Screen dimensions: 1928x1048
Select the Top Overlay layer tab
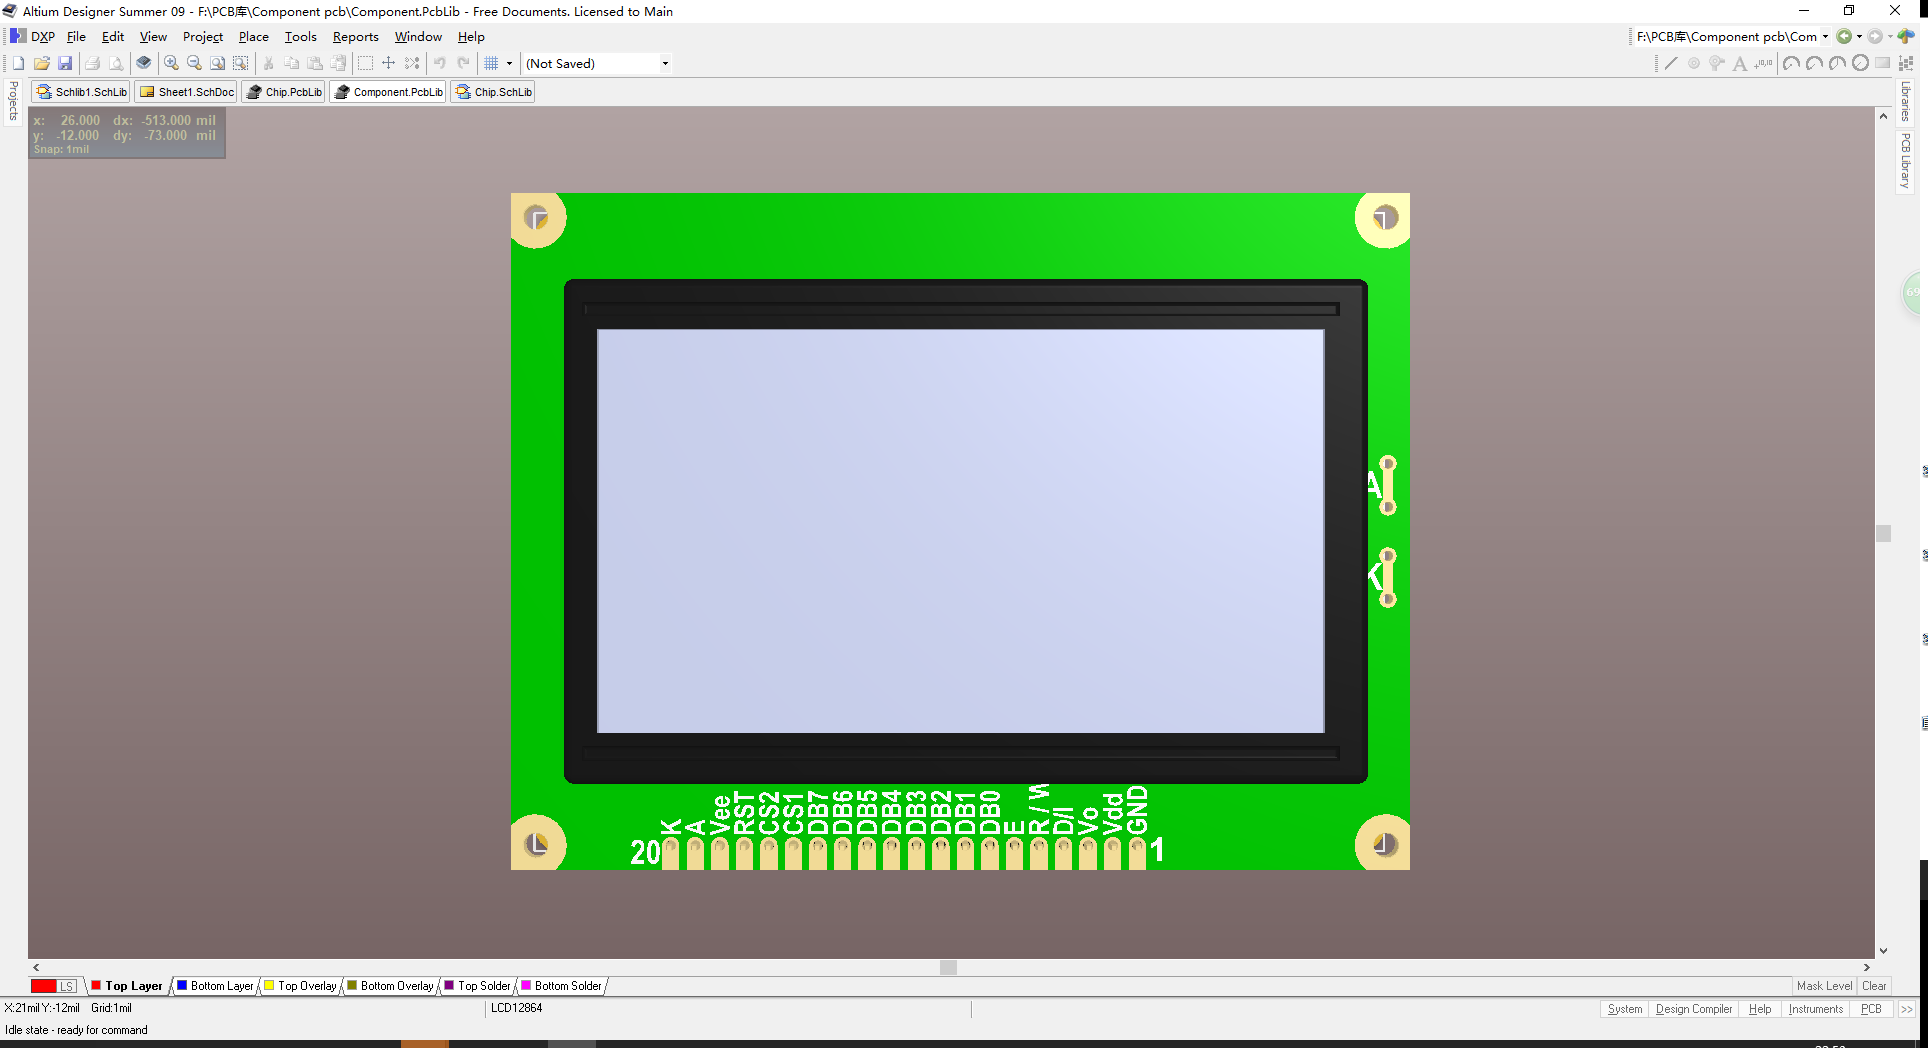click(x=300, y=986)
